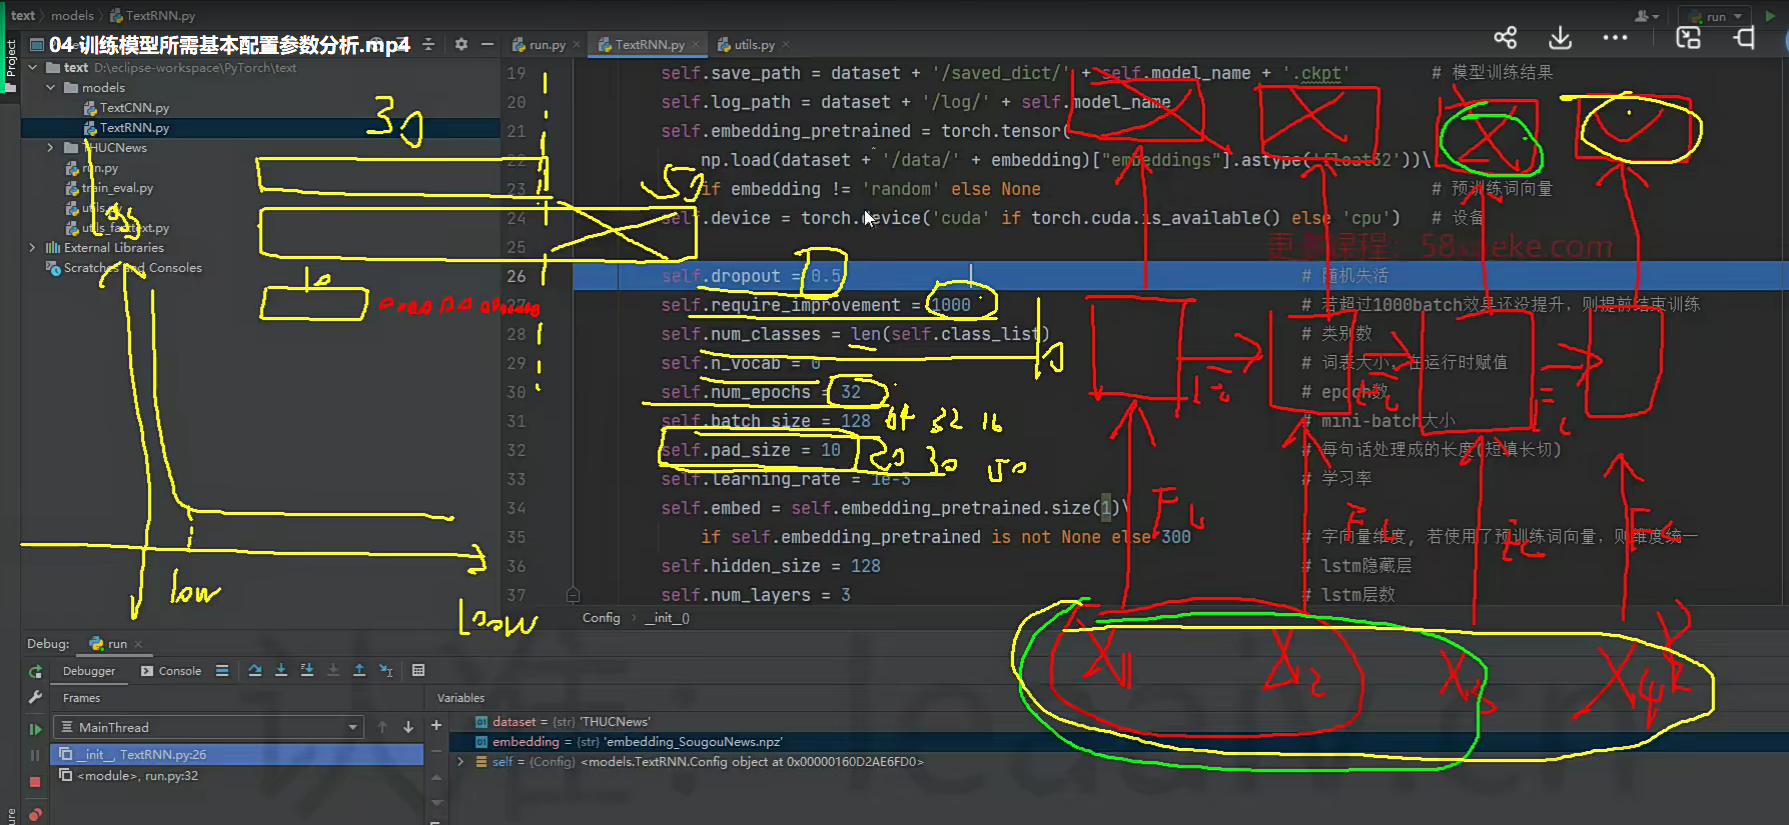Expand the self Config variable

[460, 762]
